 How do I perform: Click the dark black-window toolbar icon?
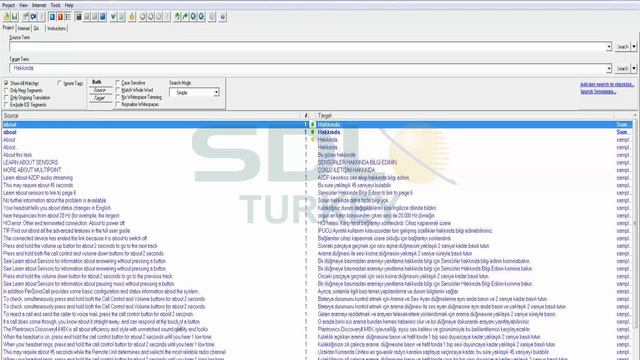pyautogui.click(x=79, y=17)
